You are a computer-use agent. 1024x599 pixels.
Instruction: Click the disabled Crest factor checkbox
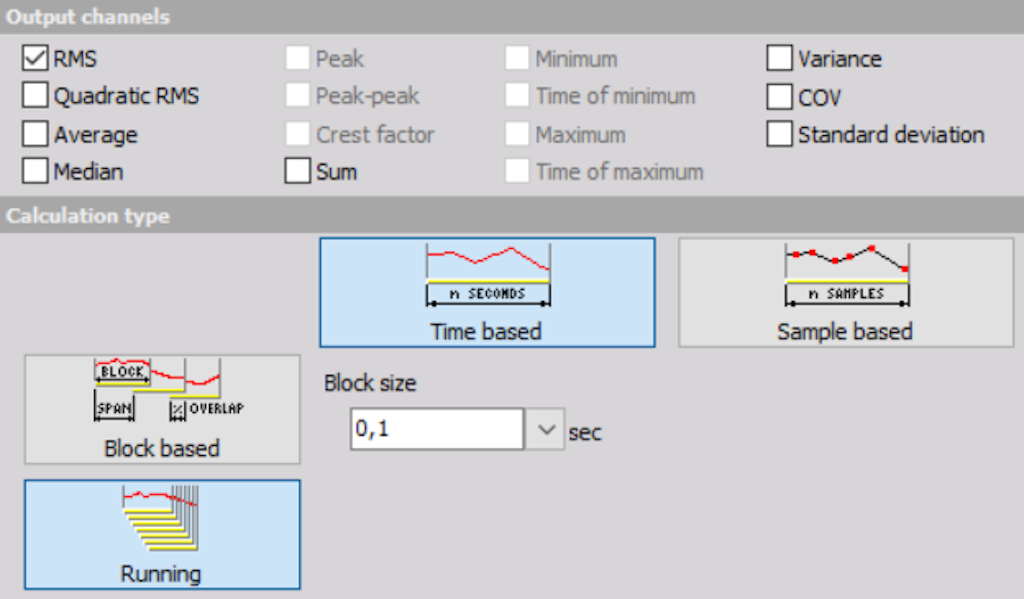[x=297, y=134]
